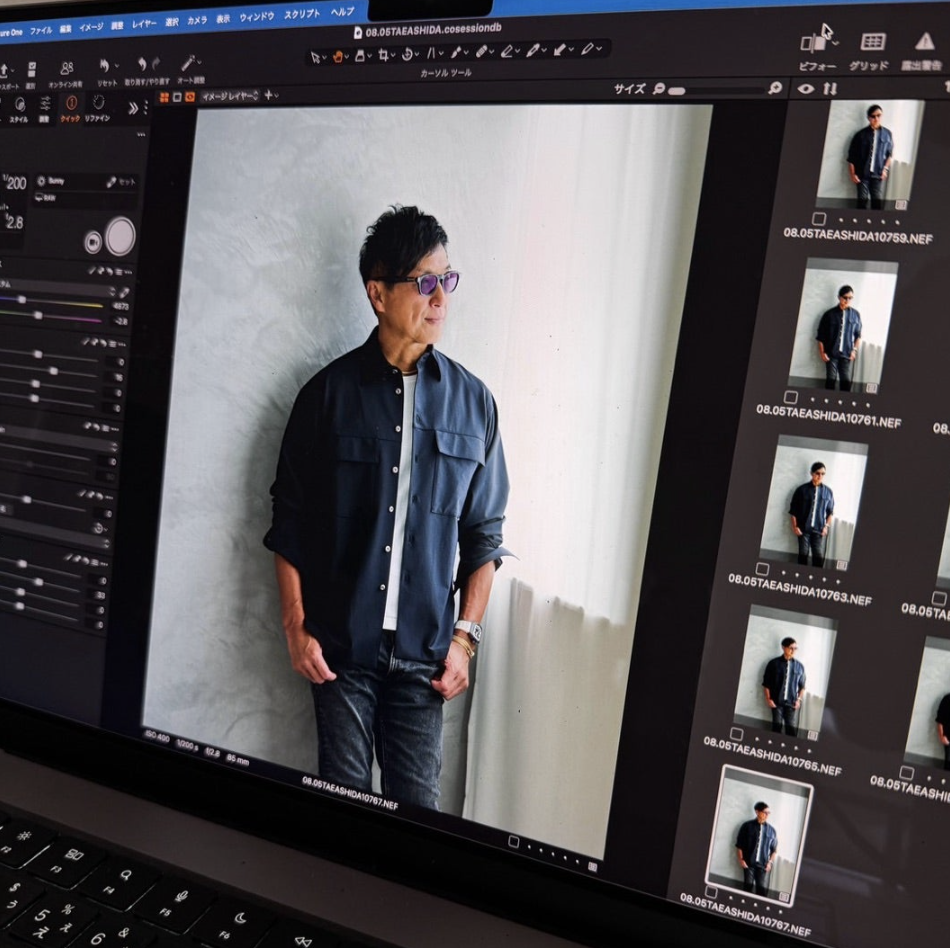Adjust the Kelvin blue-yellow slider
The image size is (950, 948).
tap(51, 302)
